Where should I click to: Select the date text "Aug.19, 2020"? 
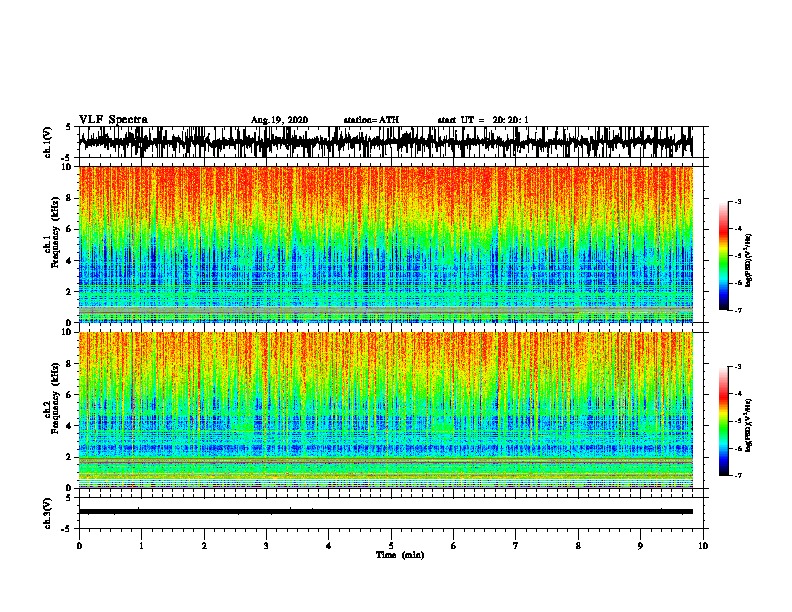click(x=279, y=120)
